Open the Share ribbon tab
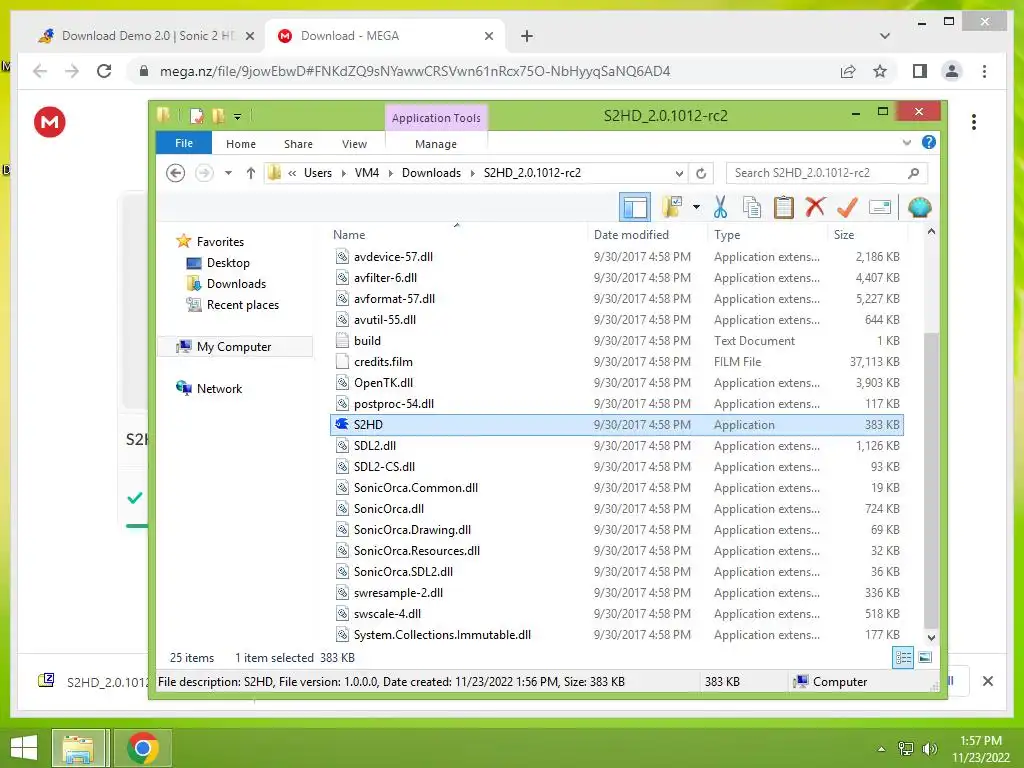This screenshot has width=1024, height=768. point(298,144)
